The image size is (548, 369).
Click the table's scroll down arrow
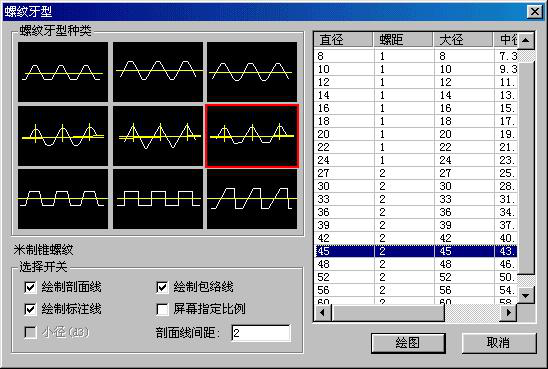526,296
